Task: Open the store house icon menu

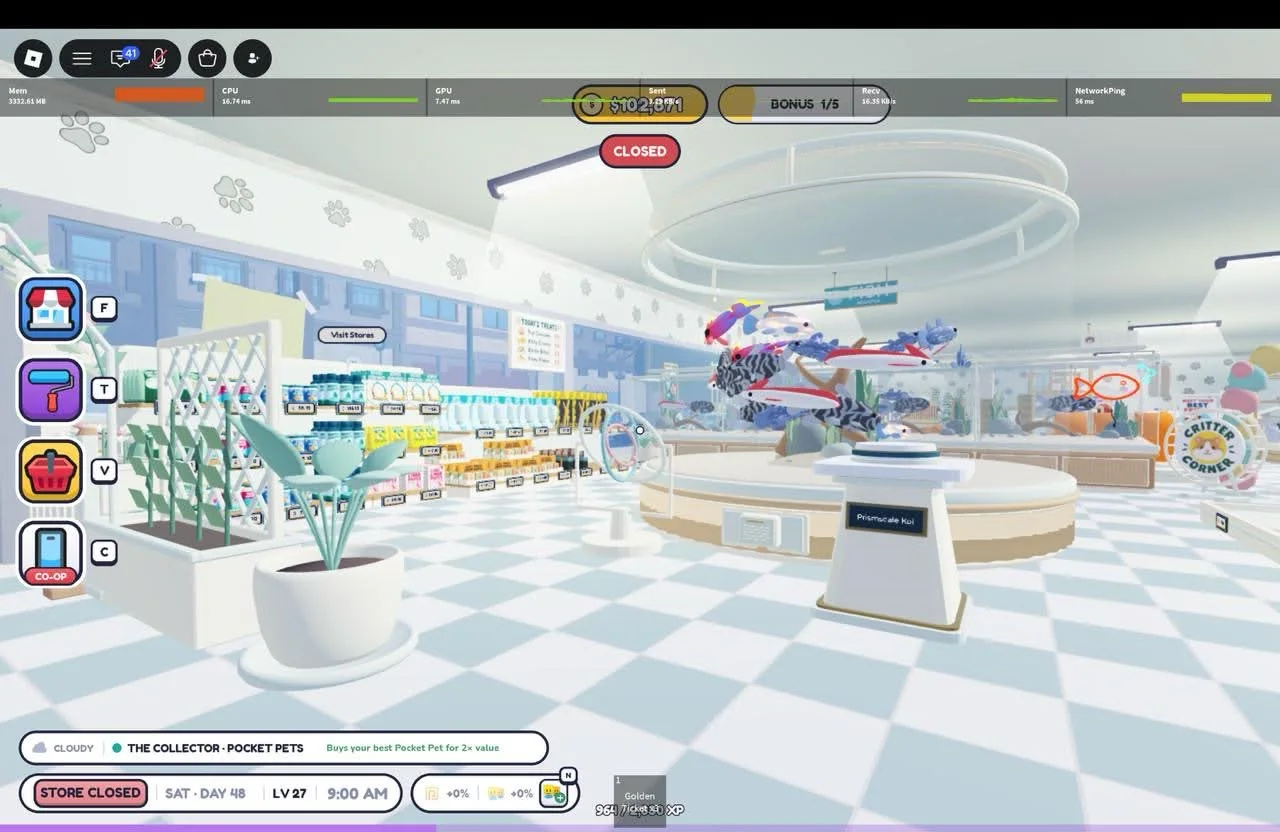Action: click(x=51, y=309)
